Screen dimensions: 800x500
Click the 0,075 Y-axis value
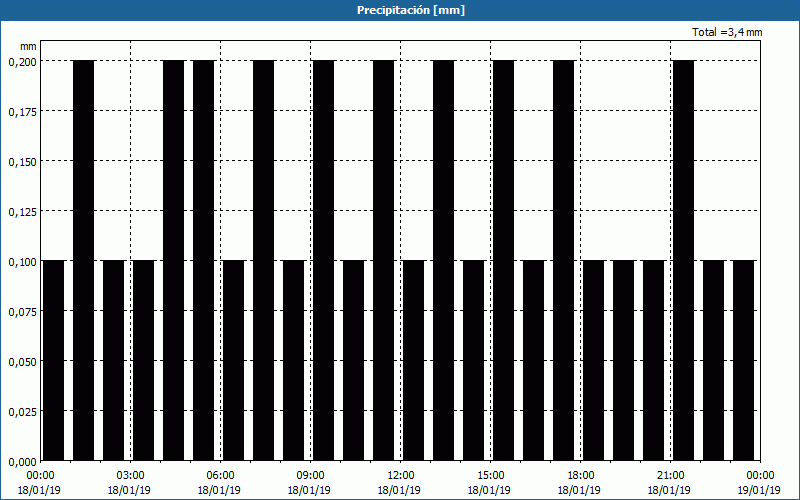pyautogui.click(x=23, y=311)
